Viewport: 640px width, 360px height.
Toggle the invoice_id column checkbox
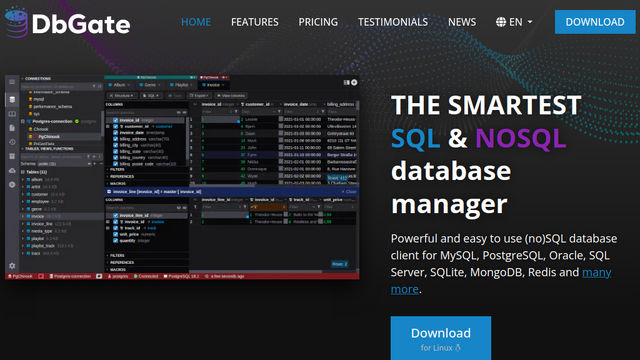pos(116,120)
